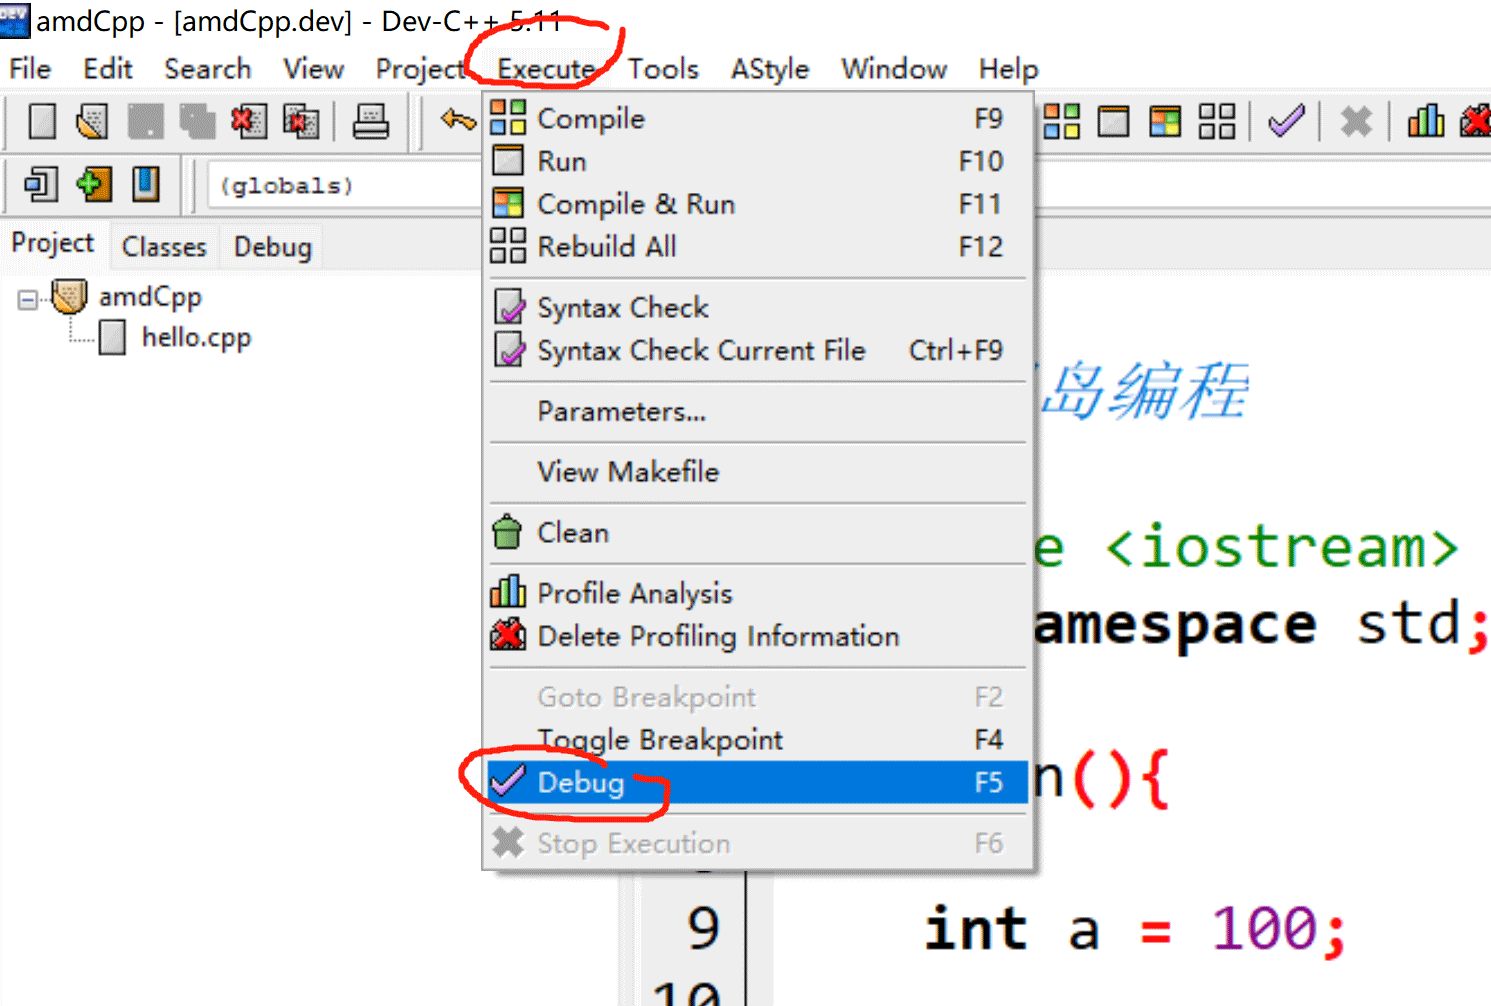
Task: Switch to the Classes sidebar tab
Action: pos(164,246)
